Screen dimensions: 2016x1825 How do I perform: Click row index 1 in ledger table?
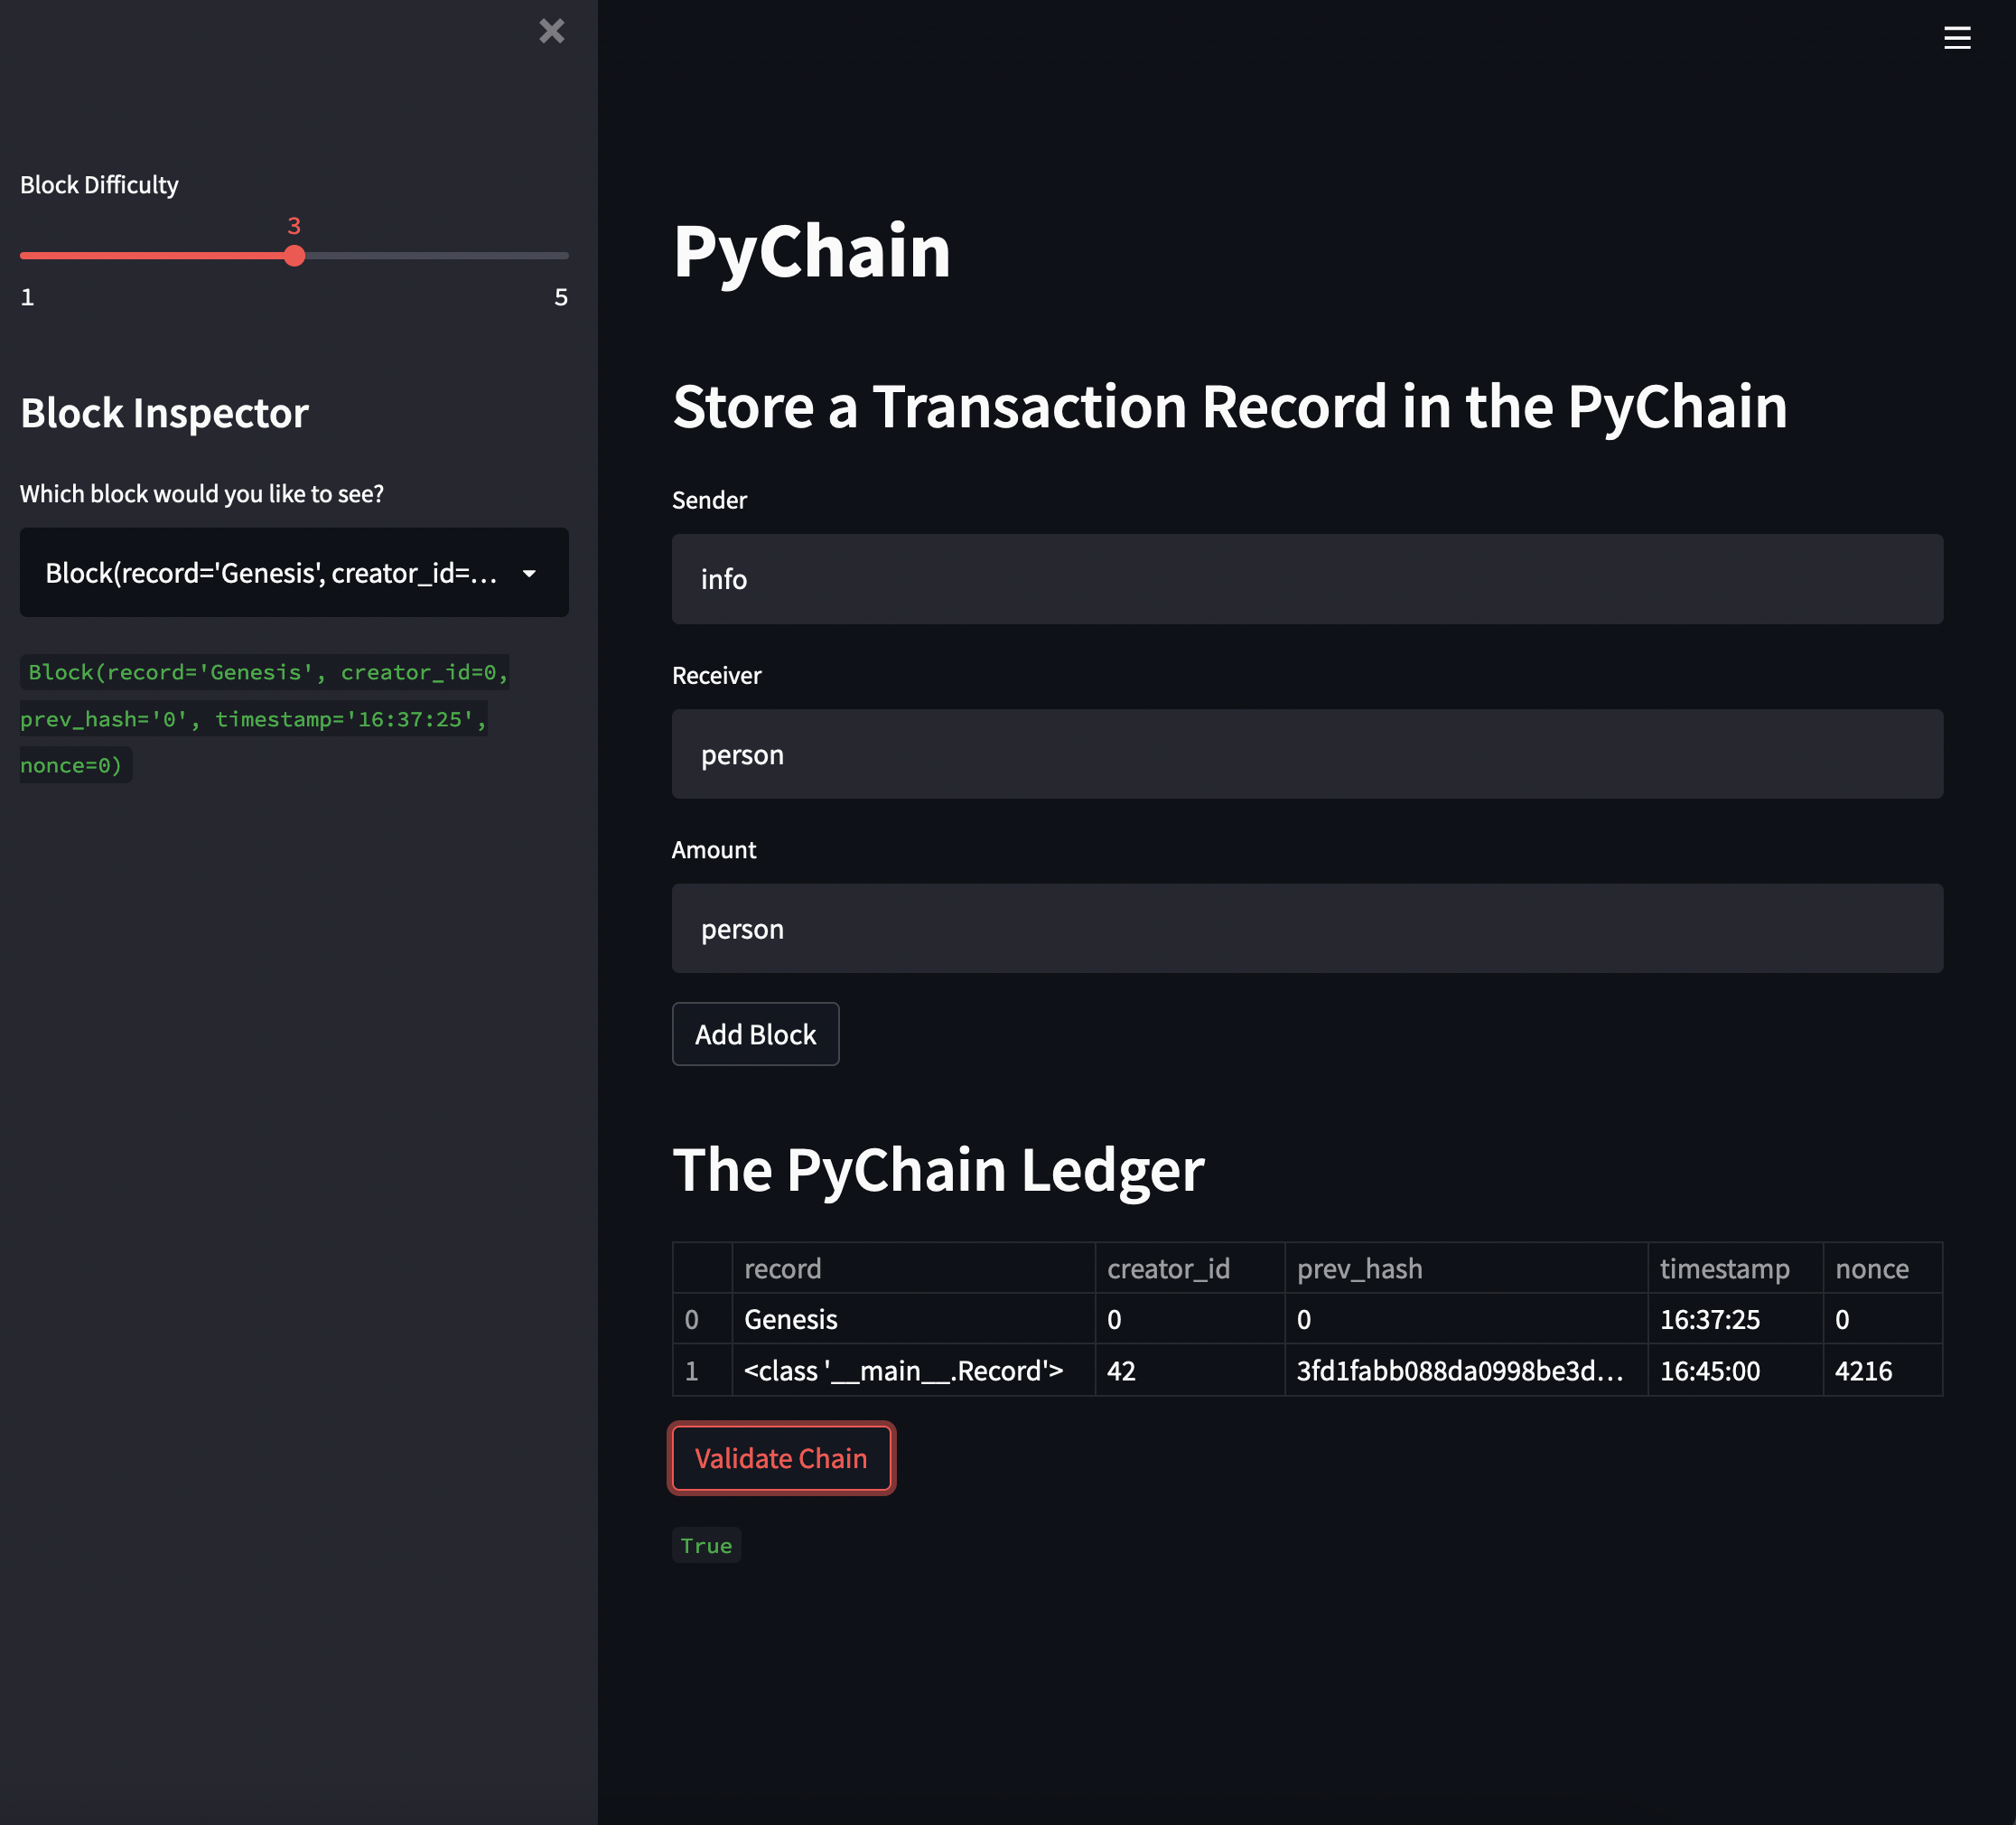pyautogui.click(x=702, y=1370)
